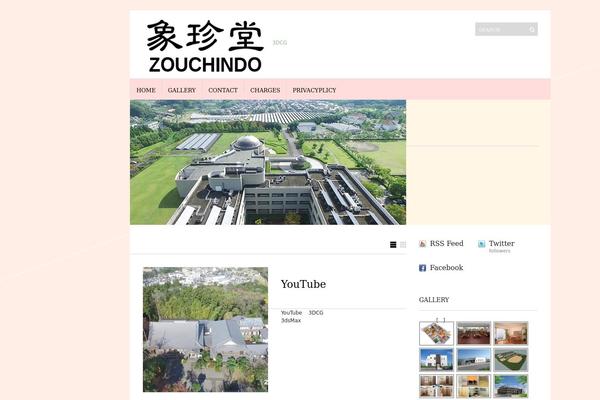Open the white building gallery thumbnail
The height and width of the screenshot is (400, 600).
pos(436,360)
